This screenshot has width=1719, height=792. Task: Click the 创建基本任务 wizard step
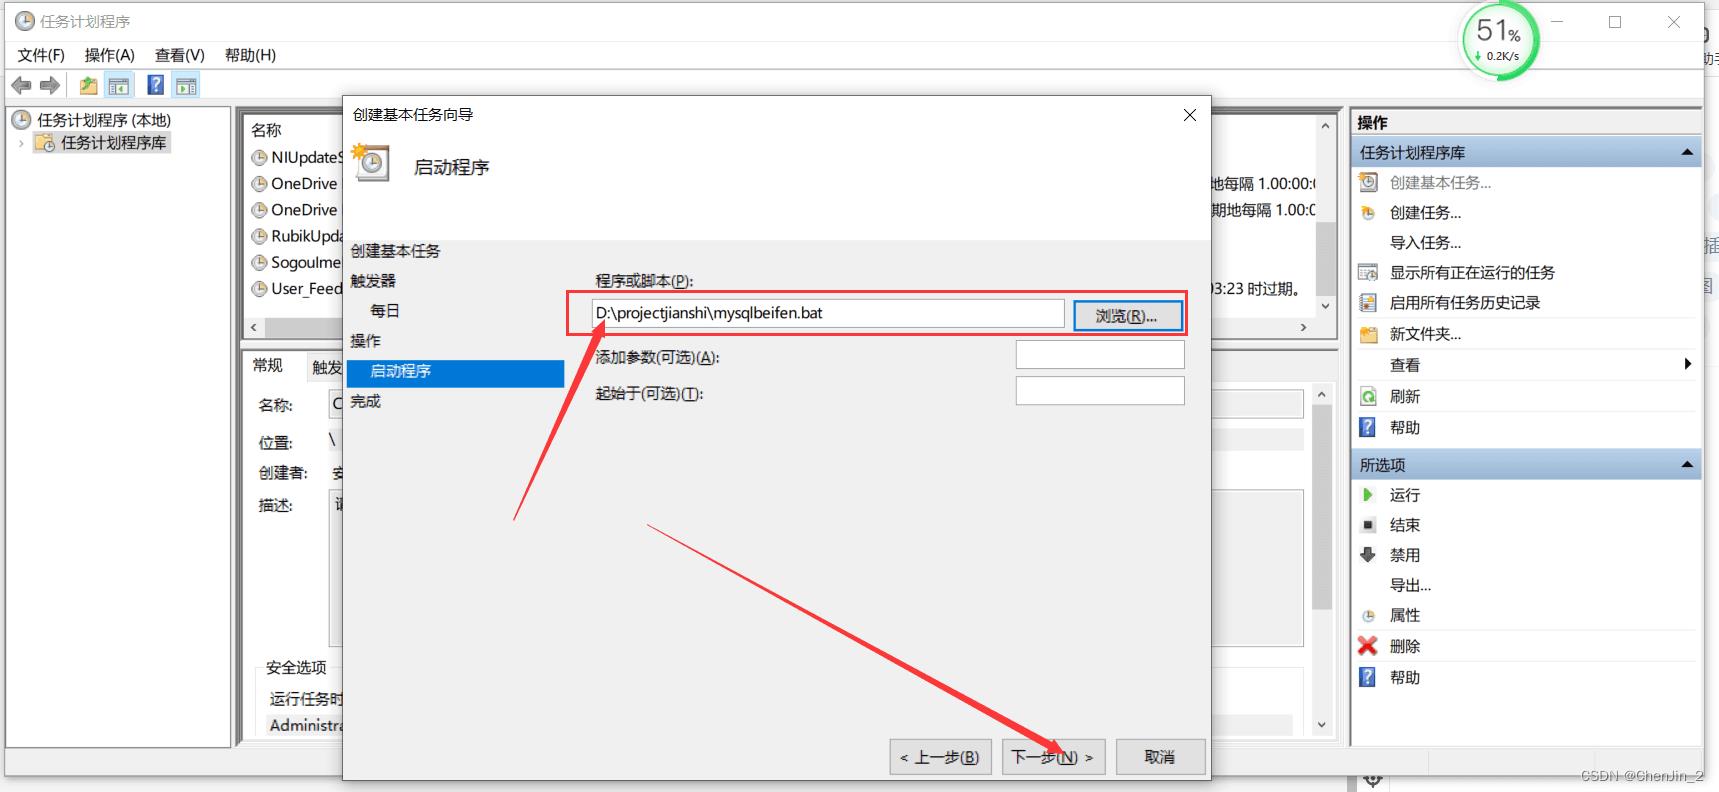click(395, 251)
